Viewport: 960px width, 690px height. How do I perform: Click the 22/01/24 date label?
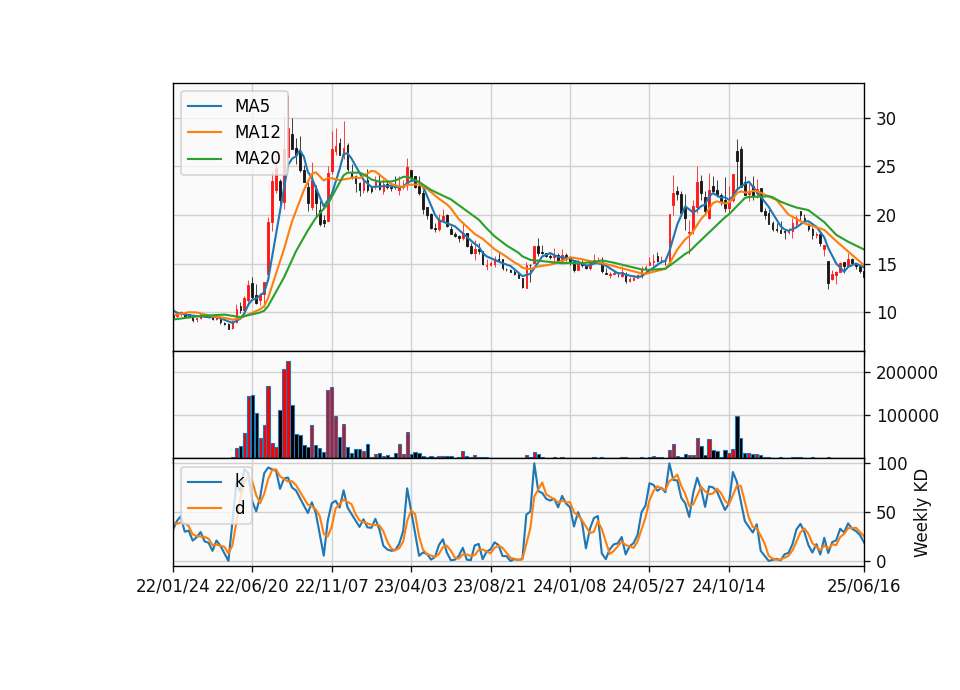point(173,586)
